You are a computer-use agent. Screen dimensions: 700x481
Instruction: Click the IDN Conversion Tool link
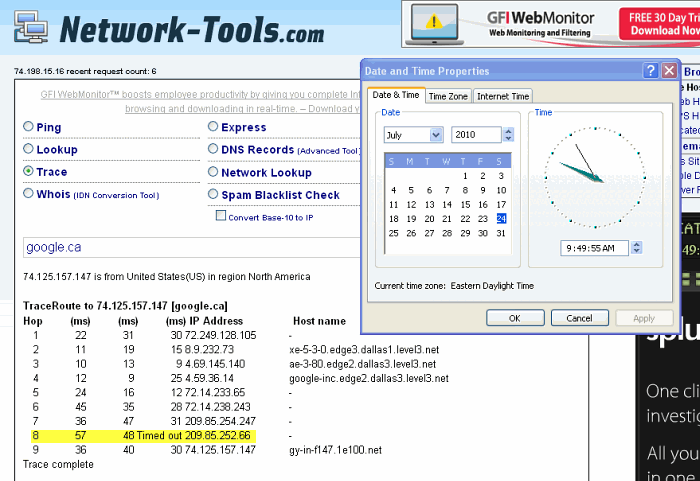[x=116, y=195]
